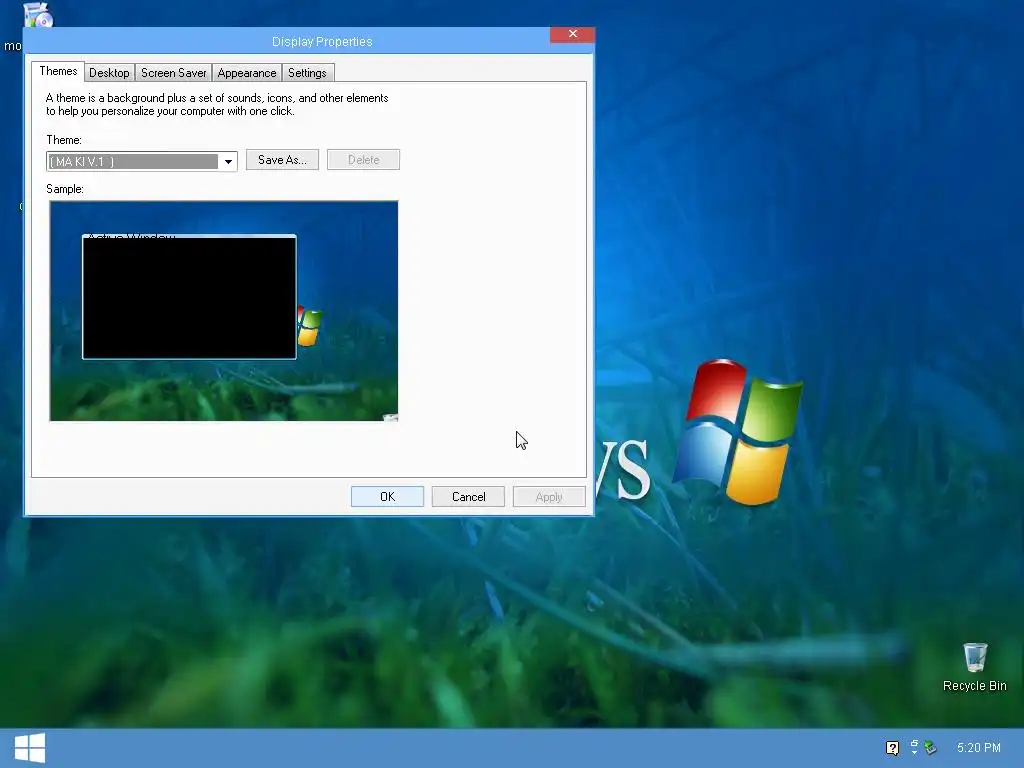Open the Recycle Bin desktop icon
The width and height of the screenshot is (1024, 768).
pyautogui.click(x=974, y=667)
